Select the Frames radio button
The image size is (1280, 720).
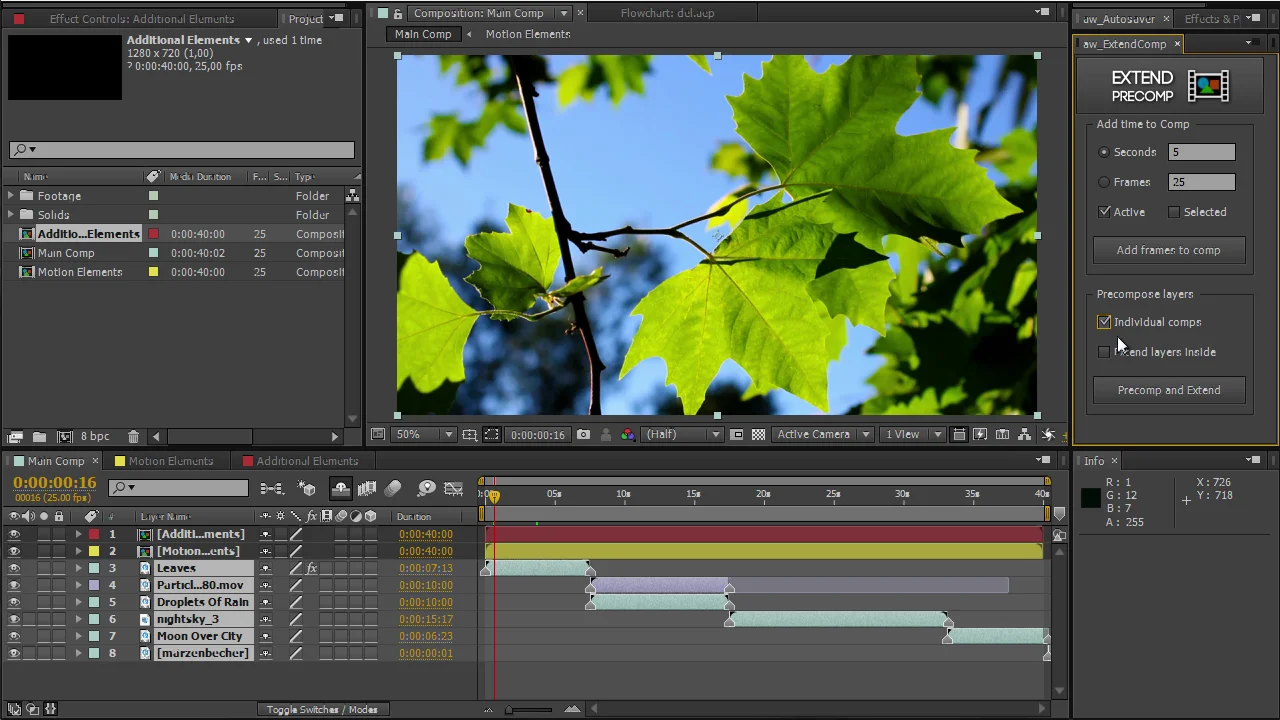[x=1104, y=182]
